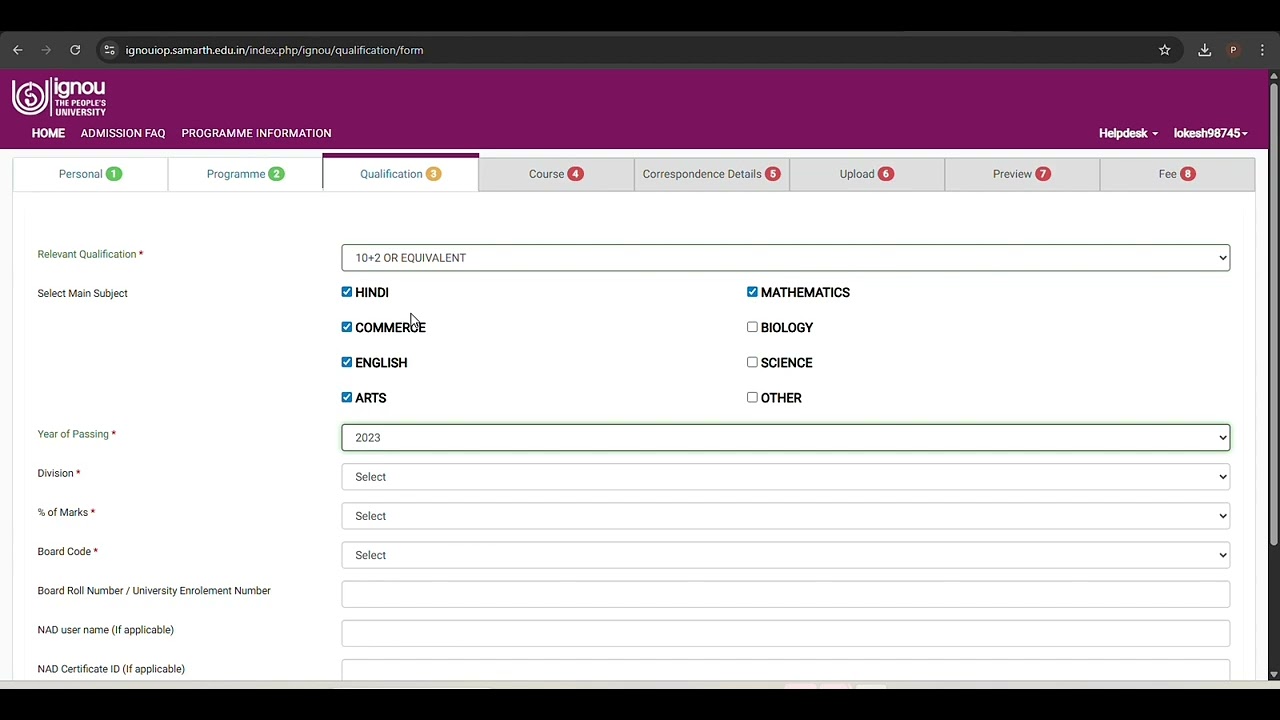Open the Fee tab

(1177, 174)
